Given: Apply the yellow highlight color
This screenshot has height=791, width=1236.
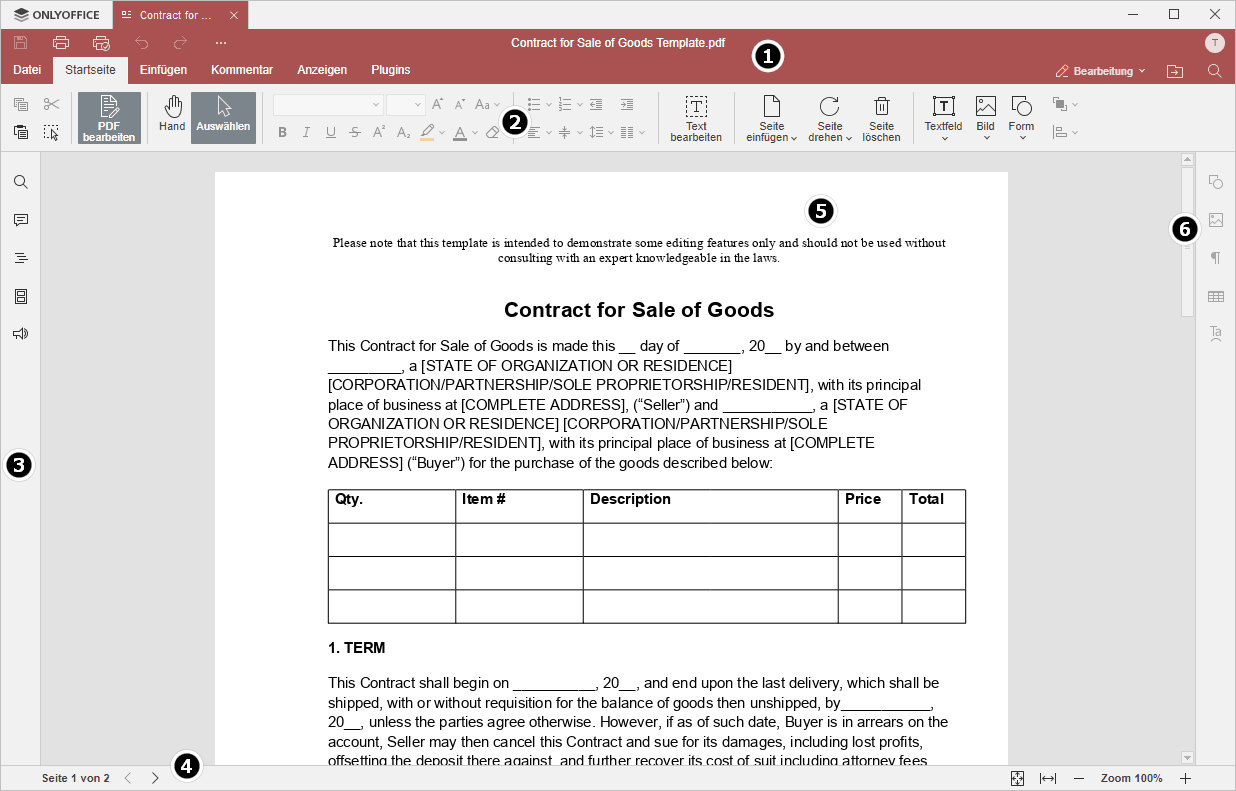Looking at the screenshot, I should [x=427, y=132].
